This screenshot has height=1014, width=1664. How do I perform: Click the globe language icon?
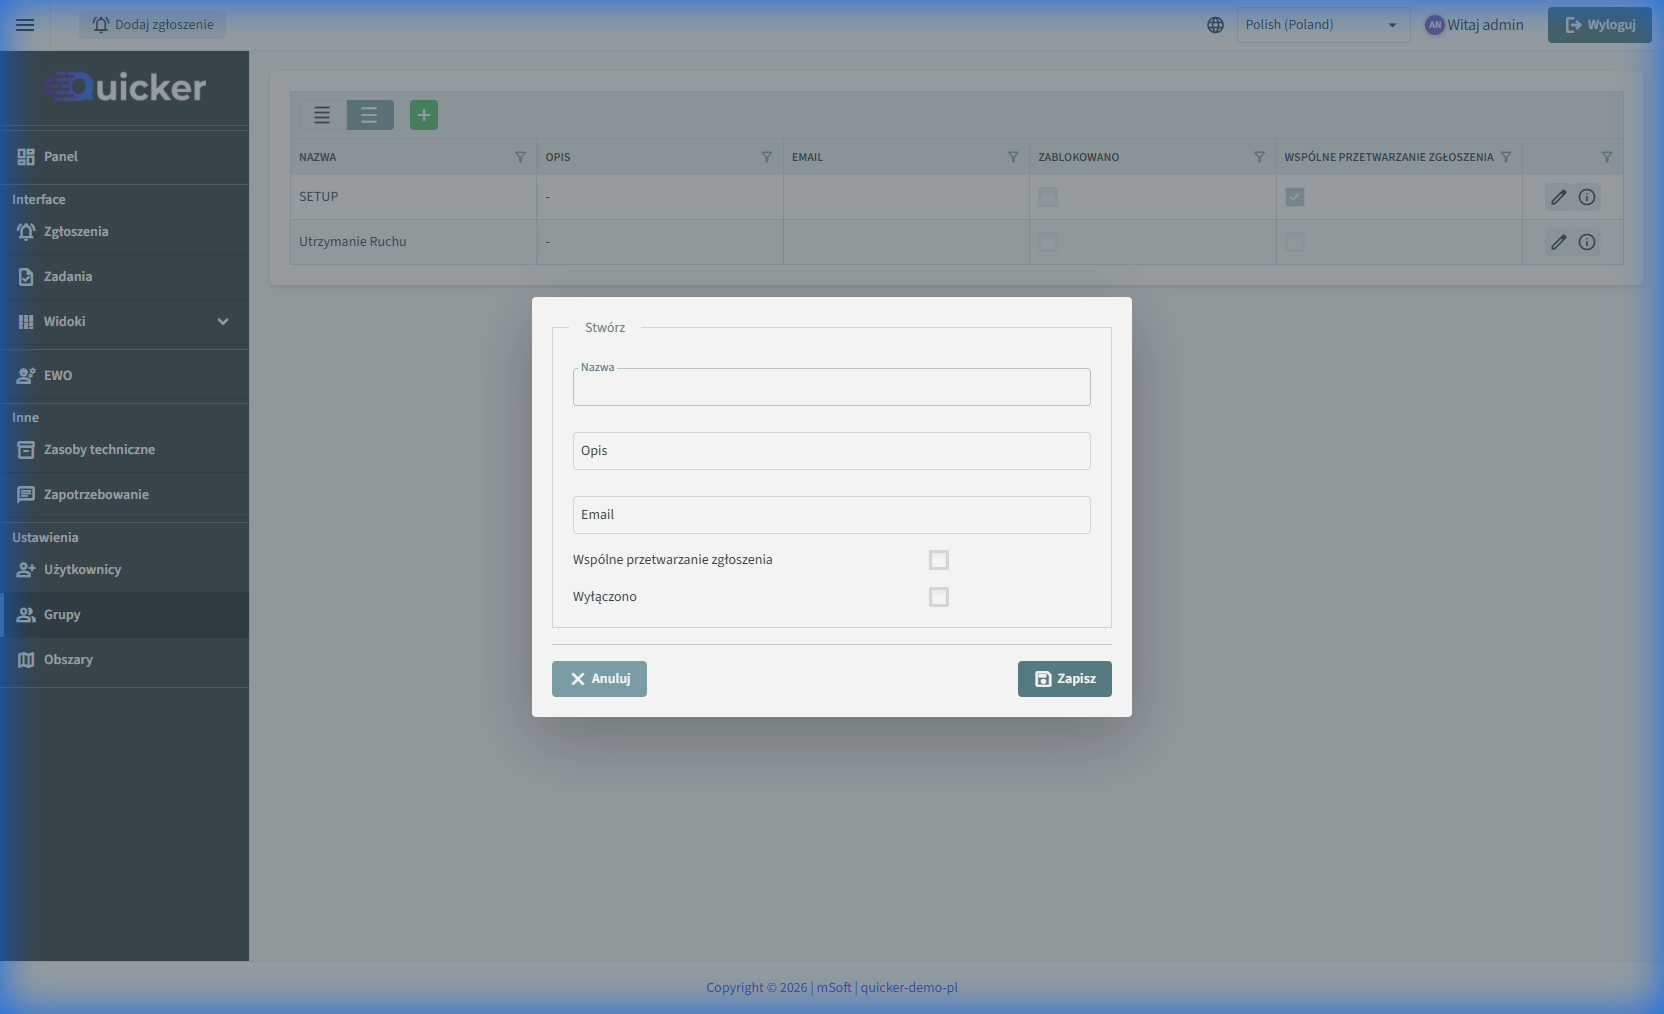pyautogui.click(x=1215, y=25)
